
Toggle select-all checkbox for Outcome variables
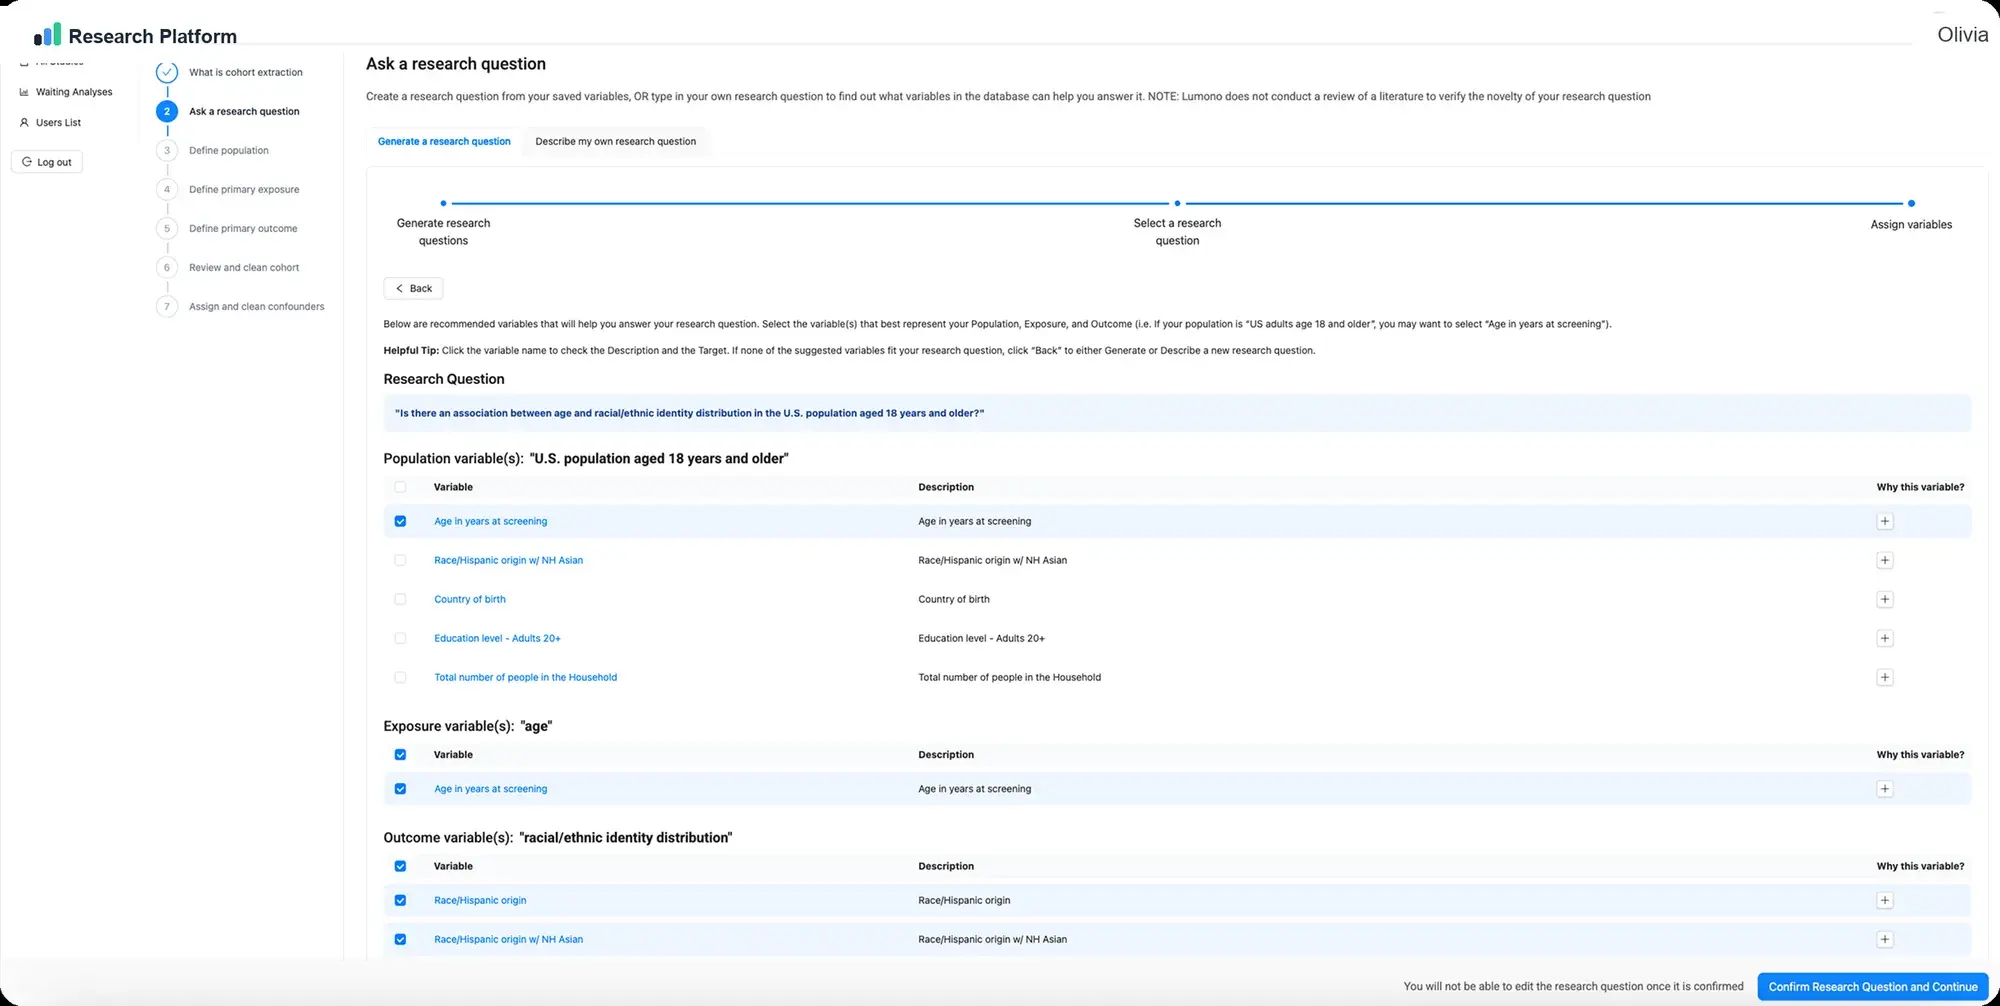(400, 866)
